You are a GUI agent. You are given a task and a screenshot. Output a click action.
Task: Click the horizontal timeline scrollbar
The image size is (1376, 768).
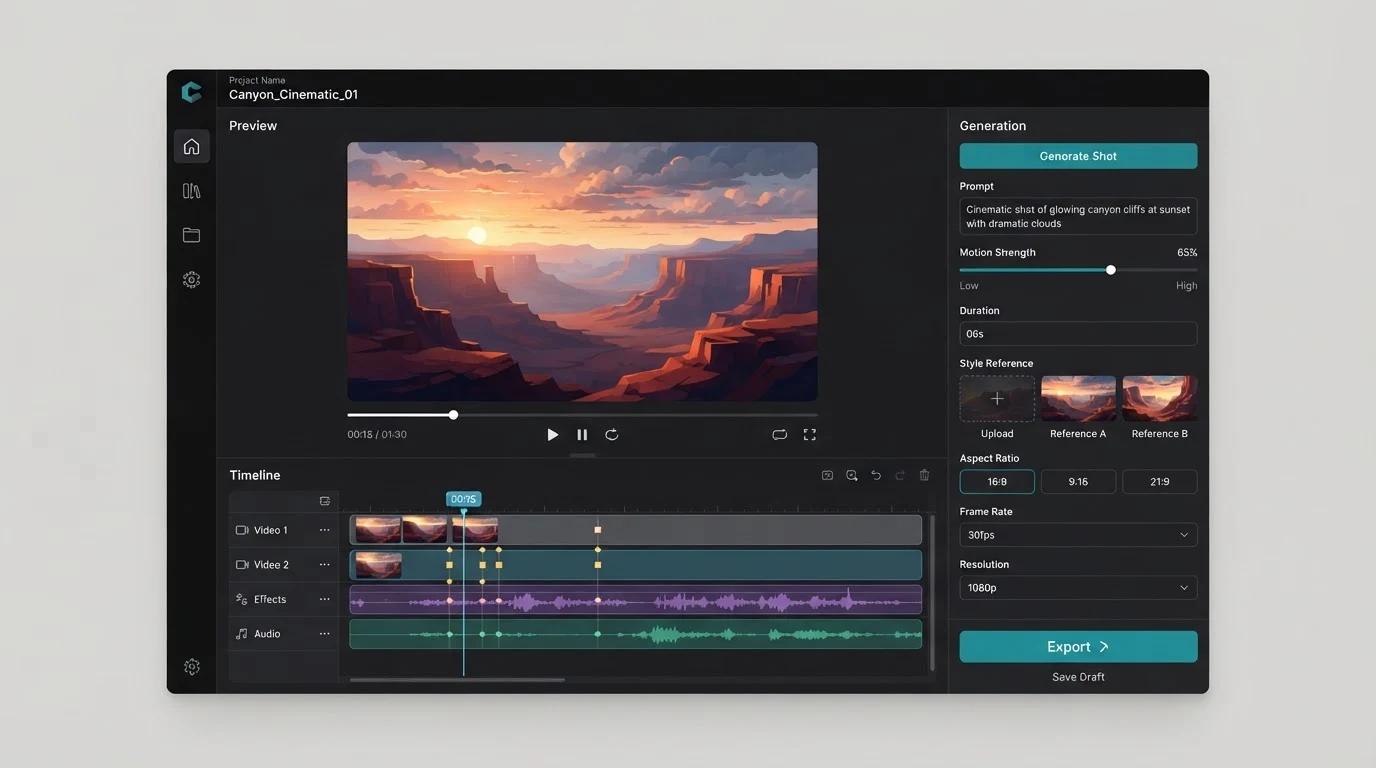(457, 680)
